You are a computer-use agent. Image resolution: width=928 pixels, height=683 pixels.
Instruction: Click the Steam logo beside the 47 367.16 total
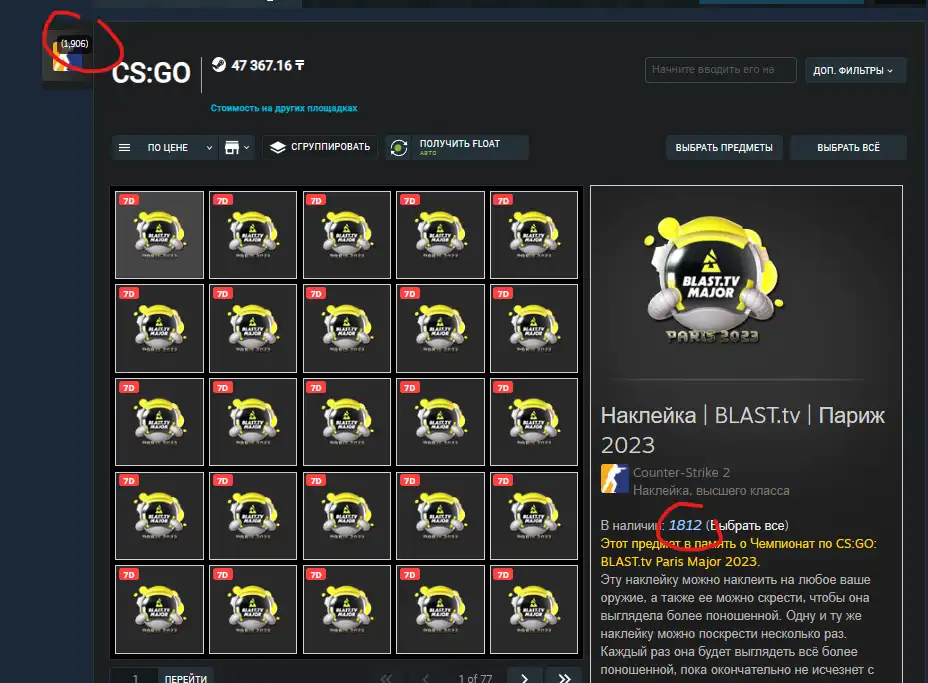[x=219, y=65]
